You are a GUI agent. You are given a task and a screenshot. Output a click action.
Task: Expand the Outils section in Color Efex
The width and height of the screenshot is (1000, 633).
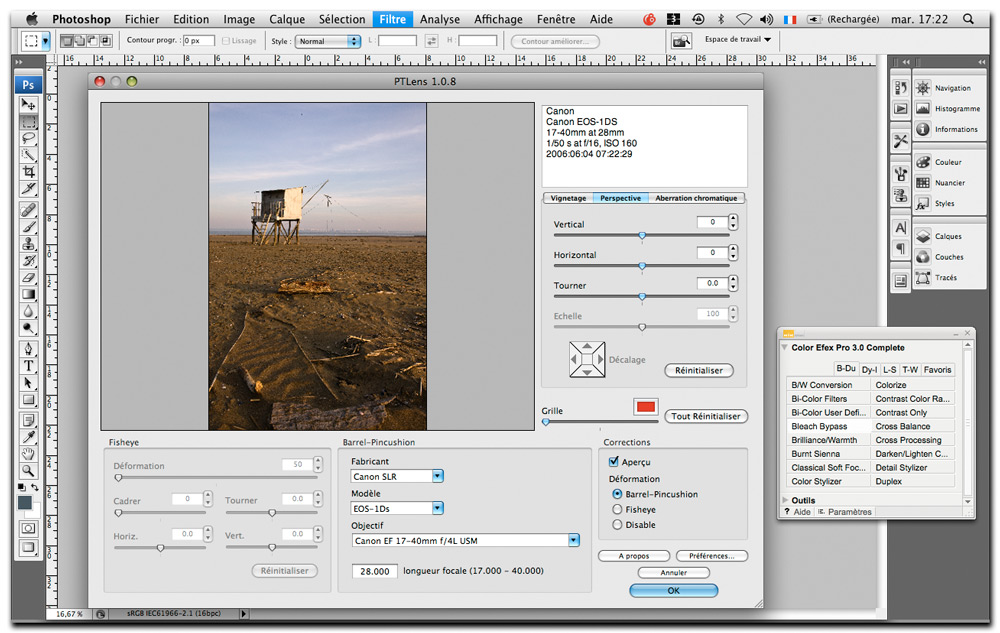pyautogui.click(x=786, y=500)
